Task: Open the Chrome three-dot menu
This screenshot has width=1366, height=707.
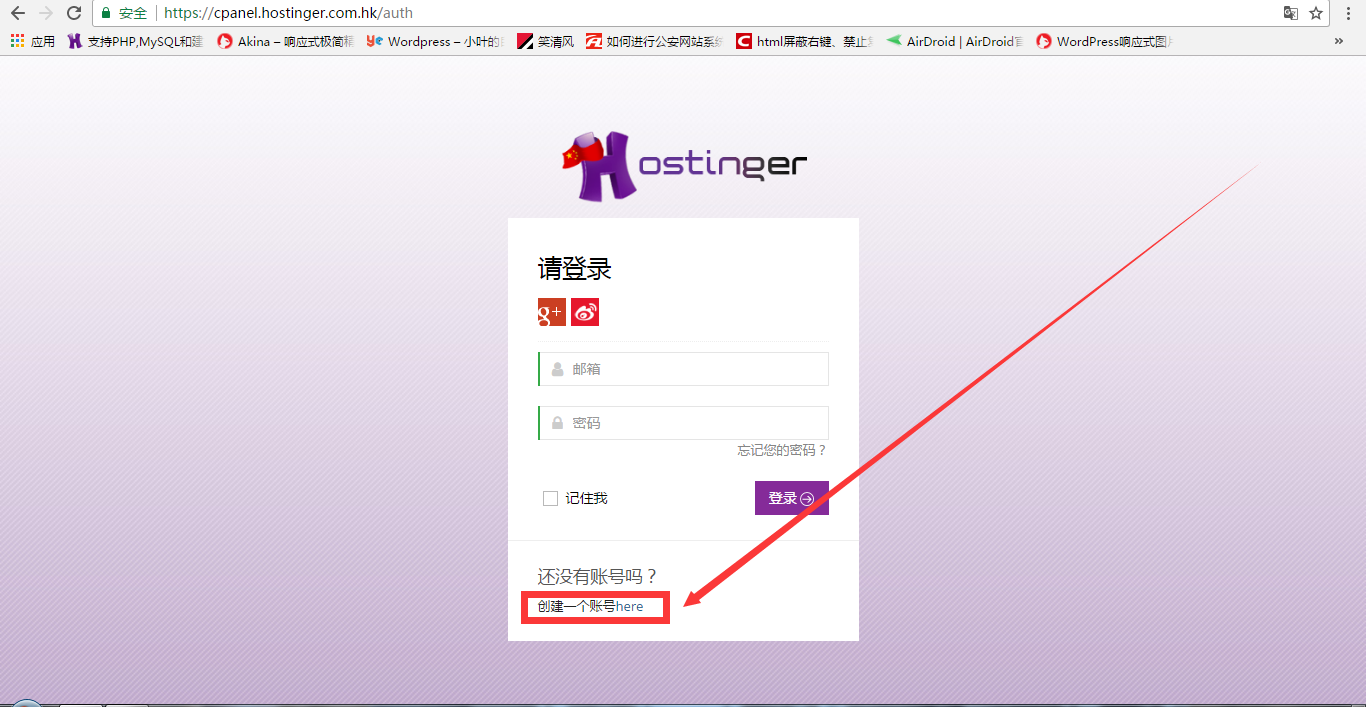Action: 1349,13
